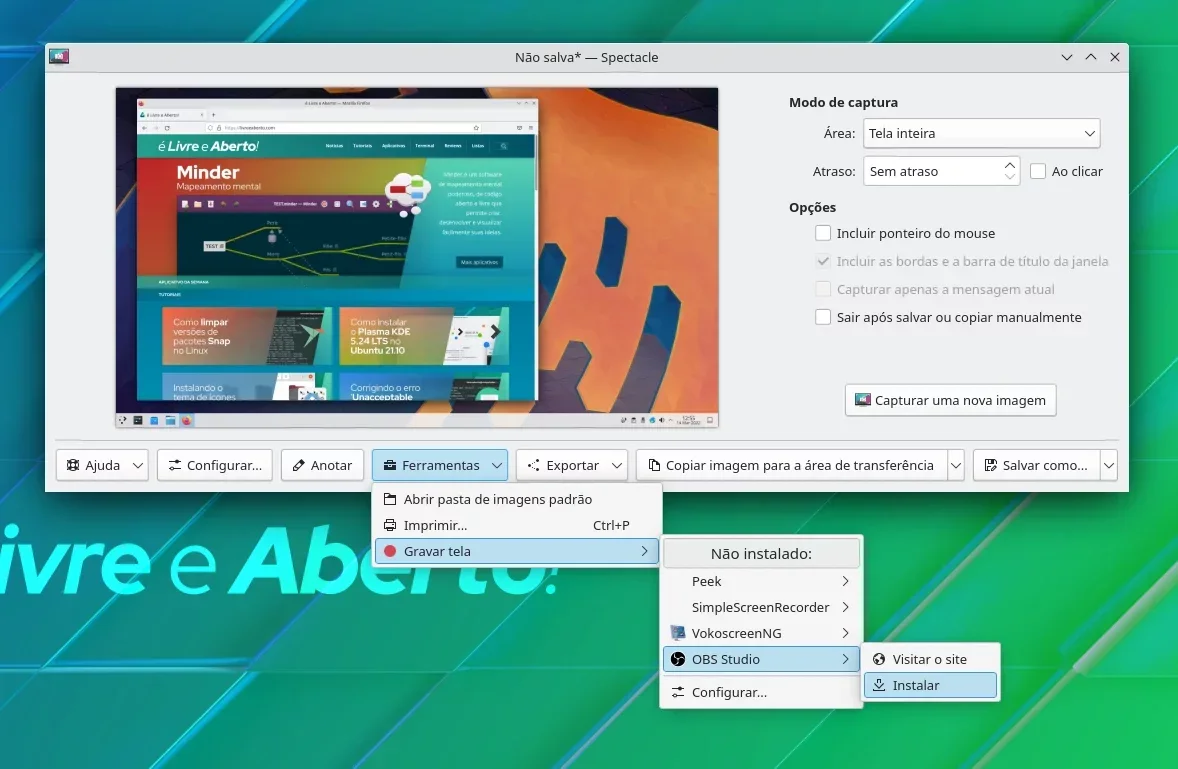1178x769 pixels.
Task: Click the OBS Studio logo icon
Action: pos(678,659)
